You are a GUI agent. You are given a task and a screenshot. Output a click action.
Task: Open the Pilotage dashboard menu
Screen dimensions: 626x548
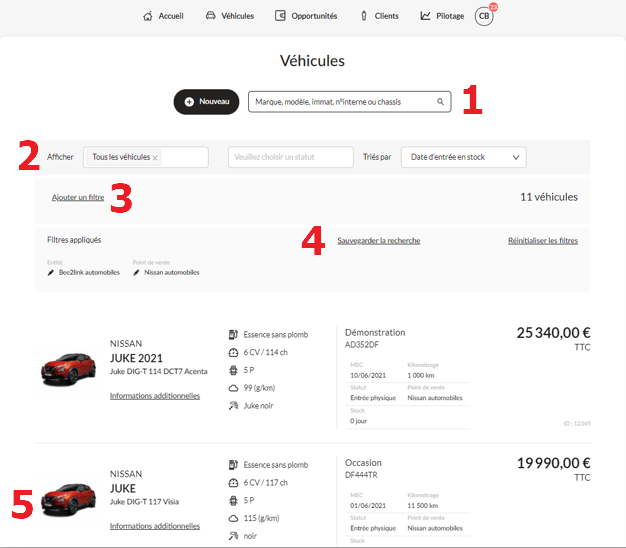click(x=442, y=16)
